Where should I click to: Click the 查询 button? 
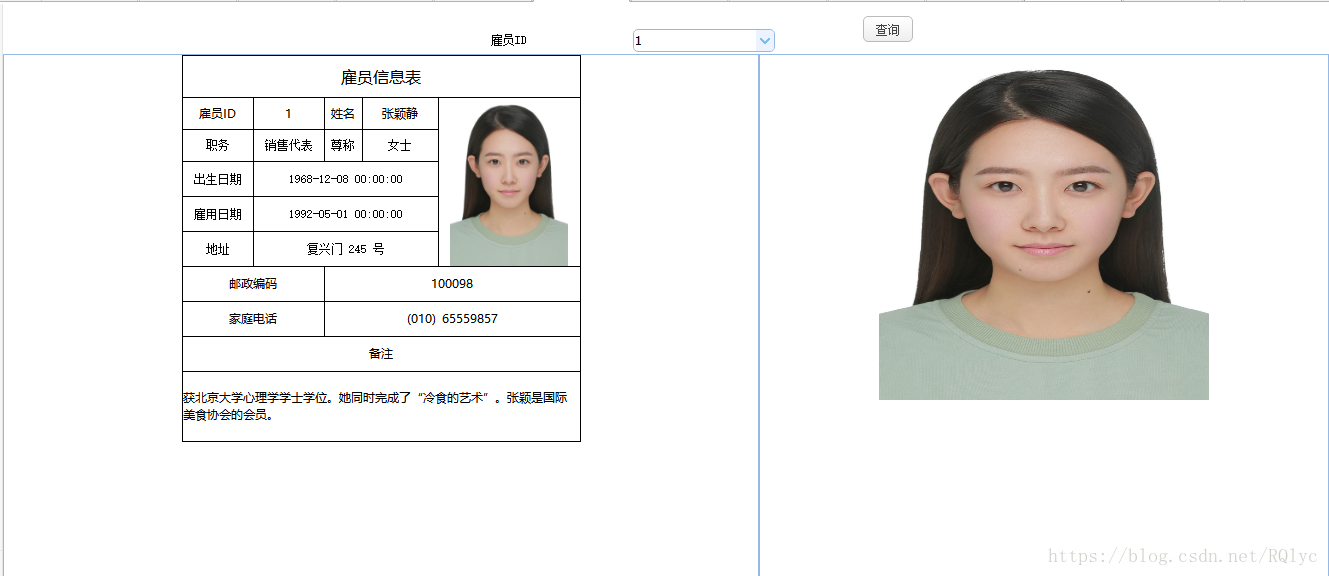[888, 30]
